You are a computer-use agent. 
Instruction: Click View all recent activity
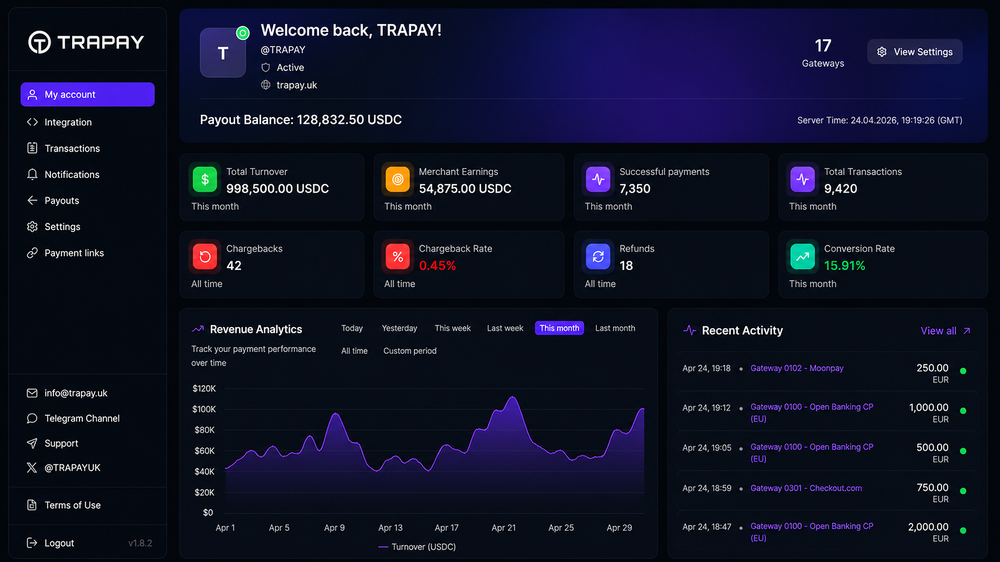point(945,330)
